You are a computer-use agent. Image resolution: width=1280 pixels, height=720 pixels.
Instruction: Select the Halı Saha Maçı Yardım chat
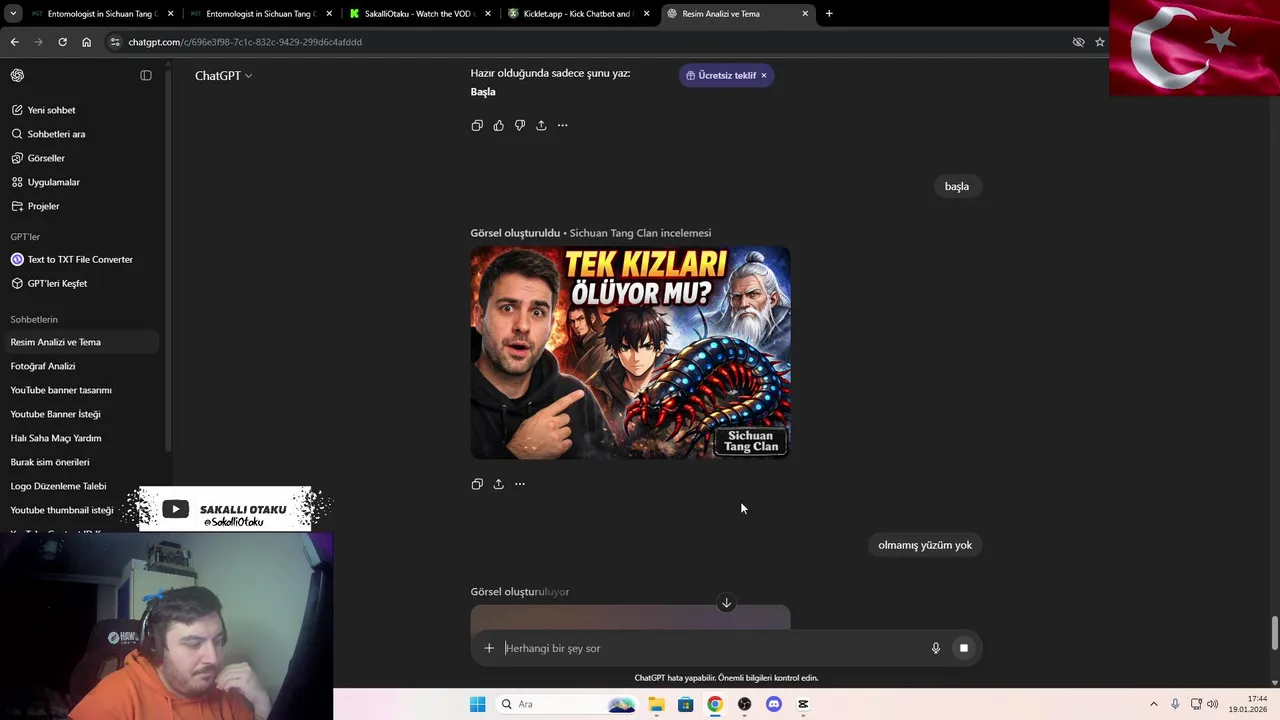[x=80, y=438]
